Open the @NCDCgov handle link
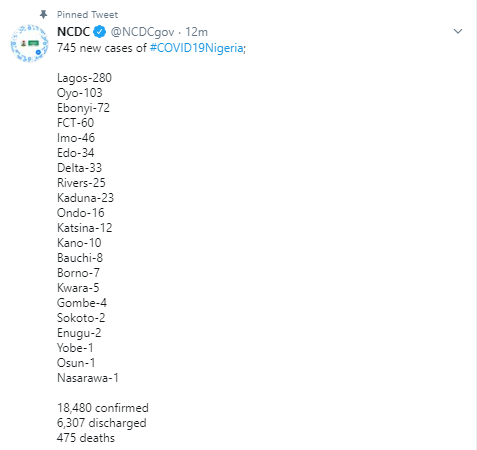Viewport: 477px width, 450px height. click(142, 32)
